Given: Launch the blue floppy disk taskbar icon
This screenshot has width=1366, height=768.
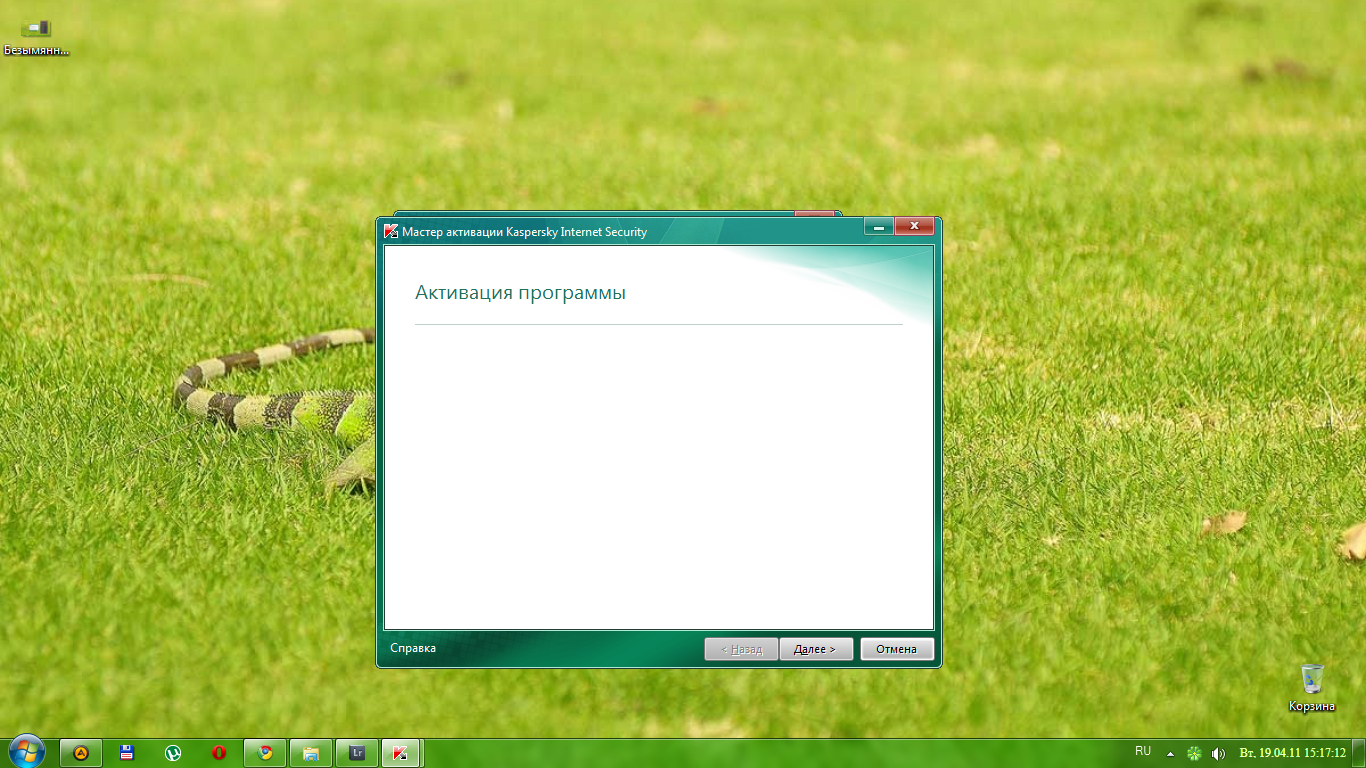Looking at the screenshot, I should click(x=127, y=753).
